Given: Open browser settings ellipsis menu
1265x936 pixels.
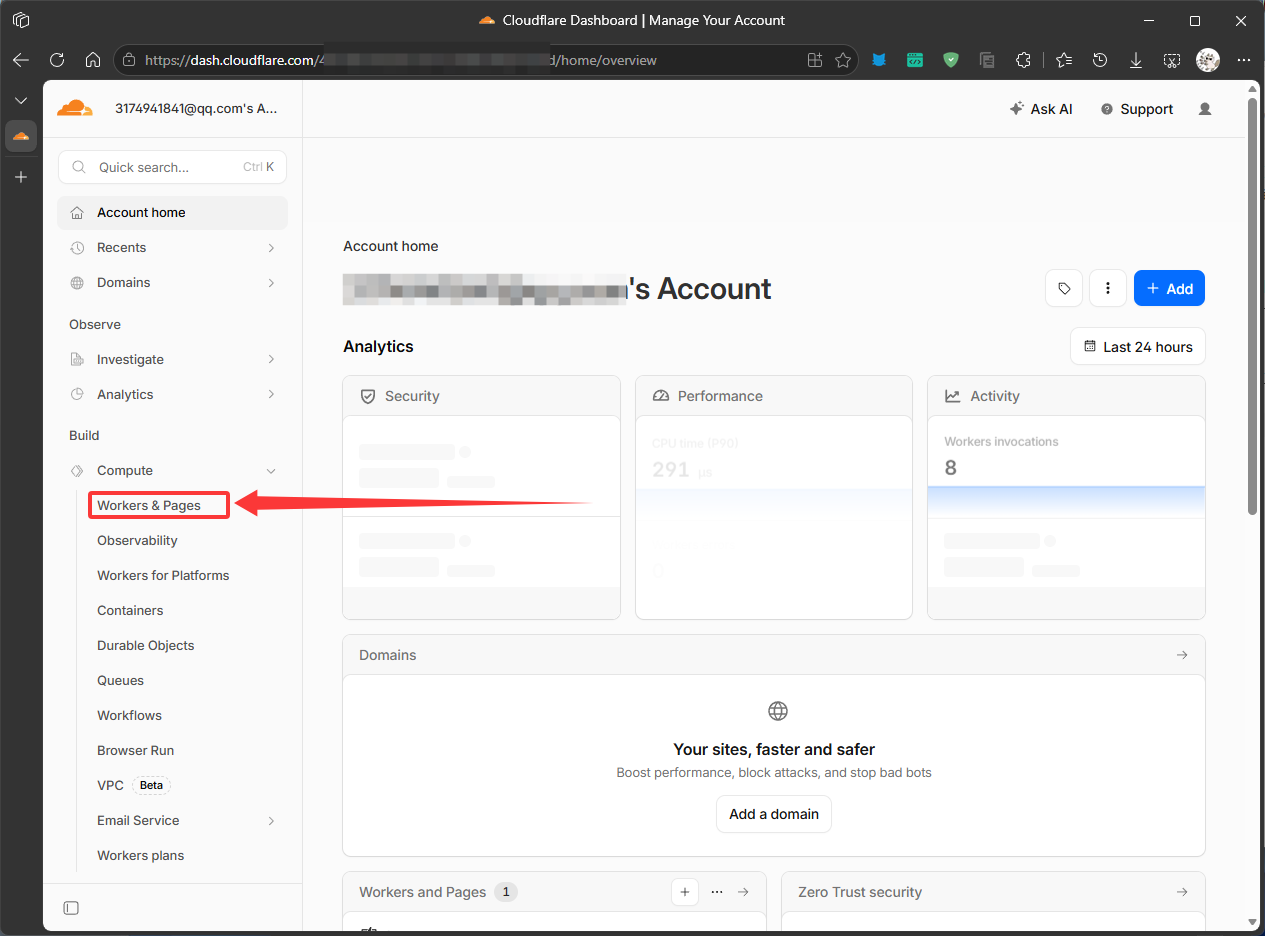Looking at the screenshot, I should [1244, 60].
